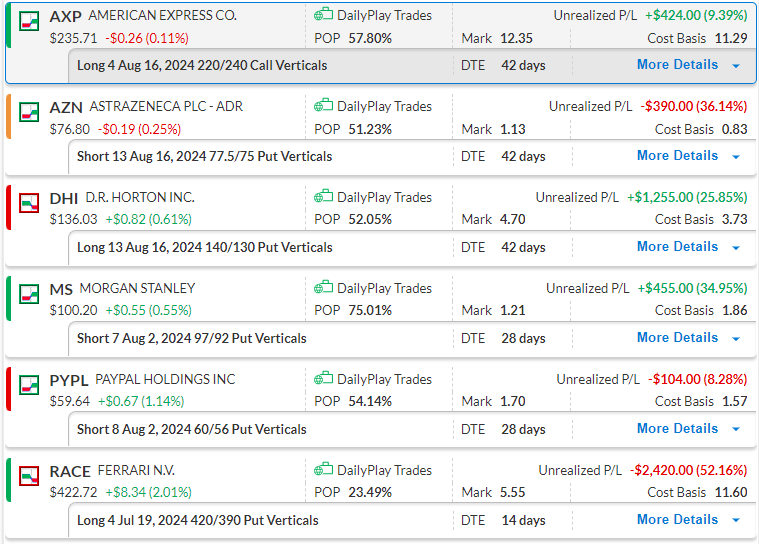Select the PYPL ticker symbol
This screenshot has width=759, height=544.
point(69,380)
